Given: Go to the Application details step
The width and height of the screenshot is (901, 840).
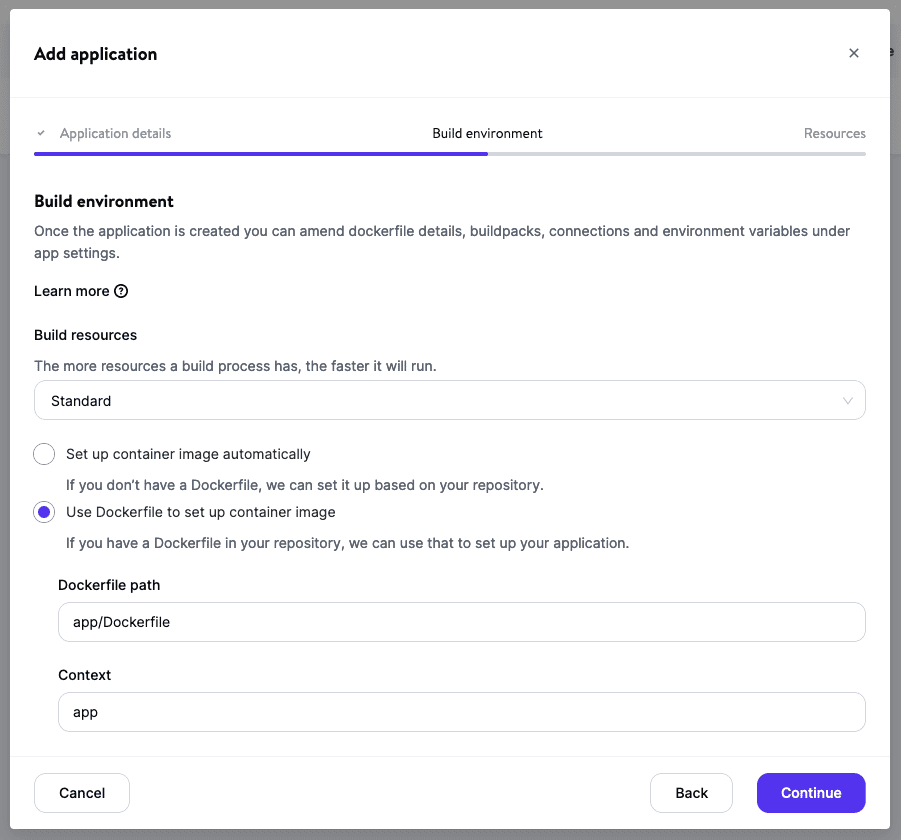Looking at the screenshot, I should tap(115, 133).
